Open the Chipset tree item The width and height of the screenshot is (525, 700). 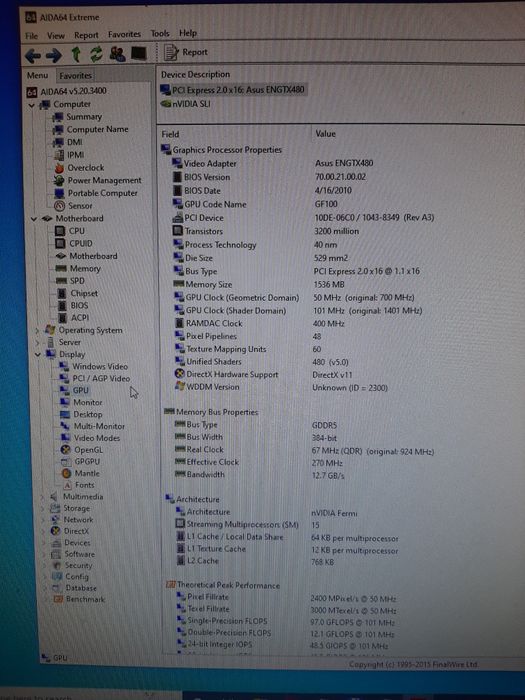(78, 294)
